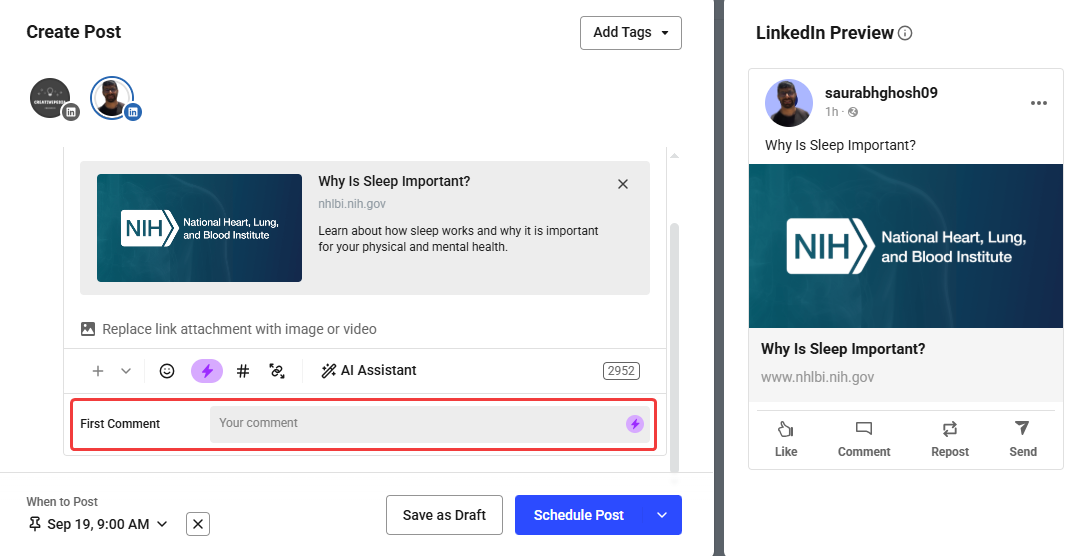Click Save as Draft button
Image resolution: width=1084 pixels, height=556 pixels.
point(444,515)
